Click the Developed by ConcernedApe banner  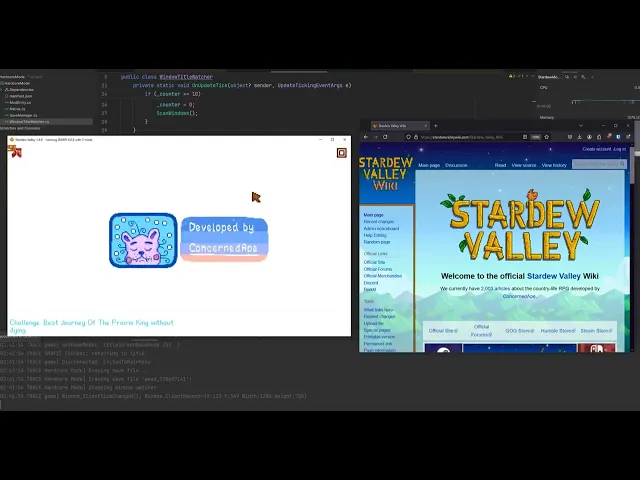pyautogui.click(x=224, y=239)
